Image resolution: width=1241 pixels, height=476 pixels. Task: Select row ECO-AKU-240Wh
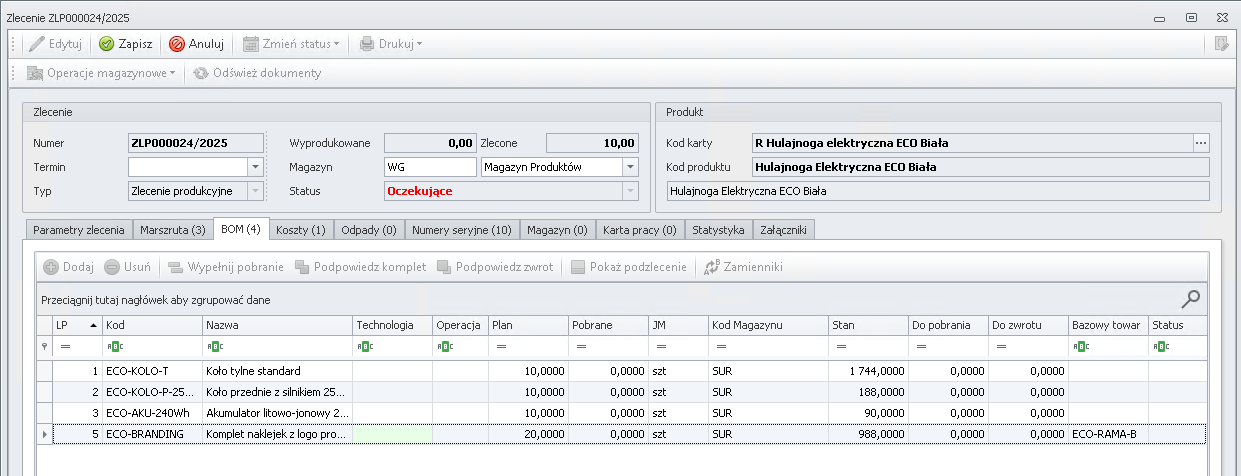click(620, 412)
